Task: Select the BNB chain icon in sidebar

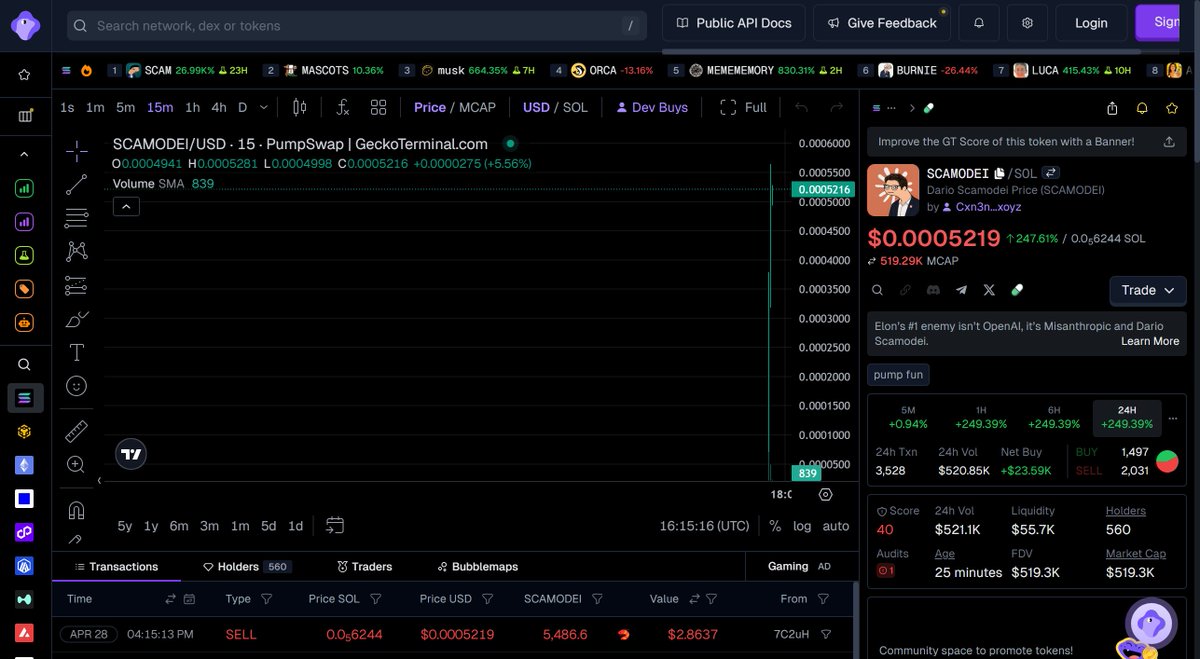Action: pos(24,431)
